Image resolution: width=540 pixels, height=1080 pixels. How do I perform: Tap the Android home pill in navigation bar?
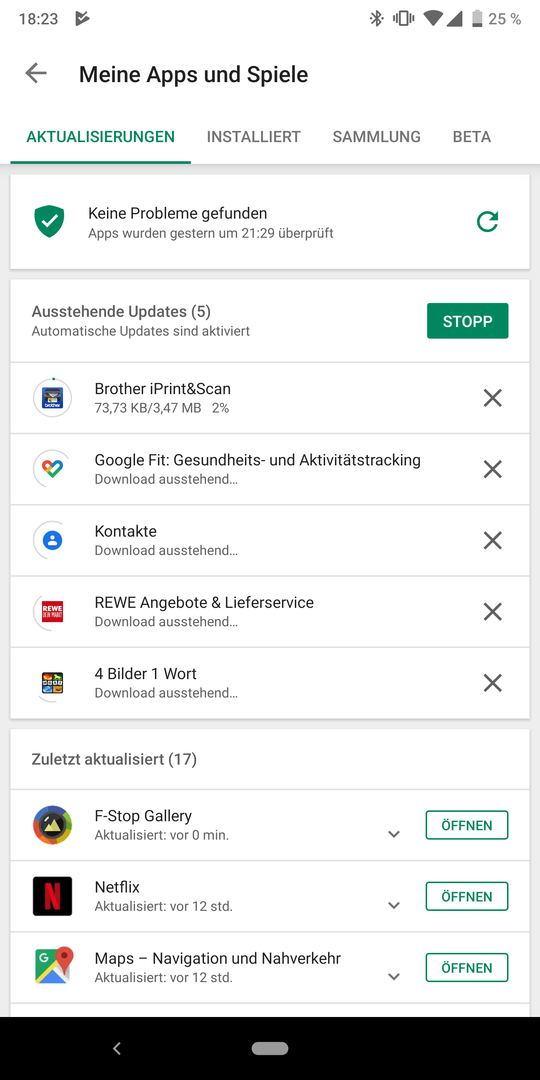click(270, 1048)
